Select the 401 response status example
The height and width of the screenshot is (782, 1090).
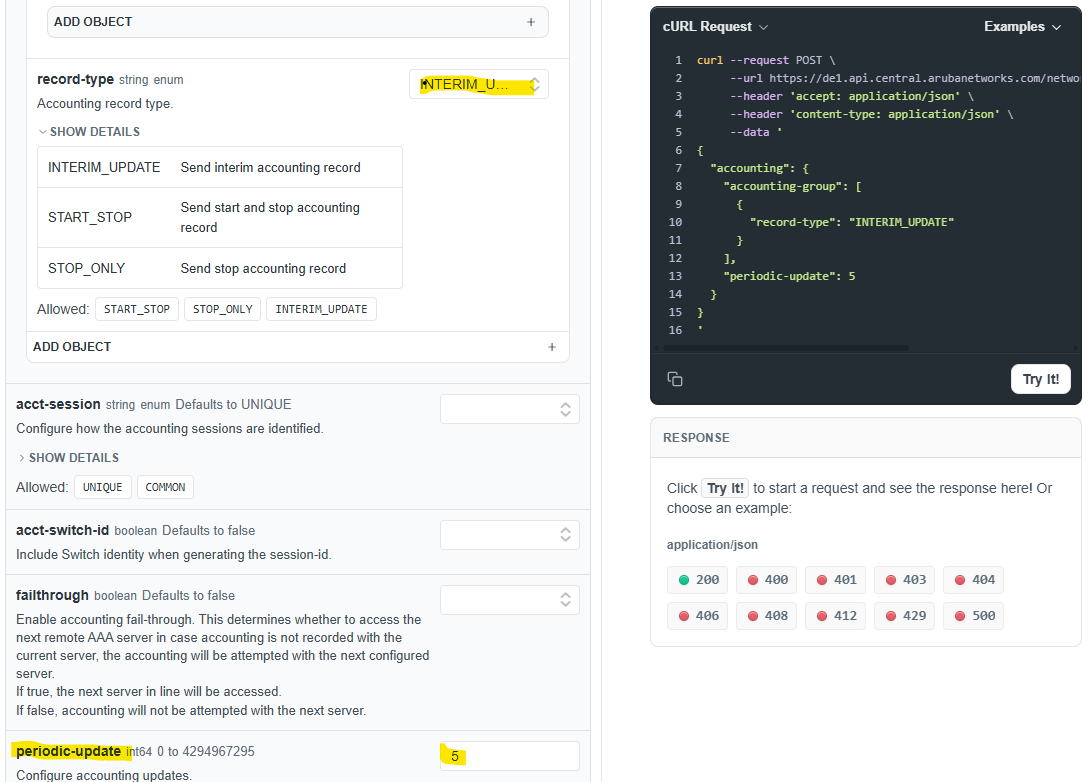click(836, 580)
